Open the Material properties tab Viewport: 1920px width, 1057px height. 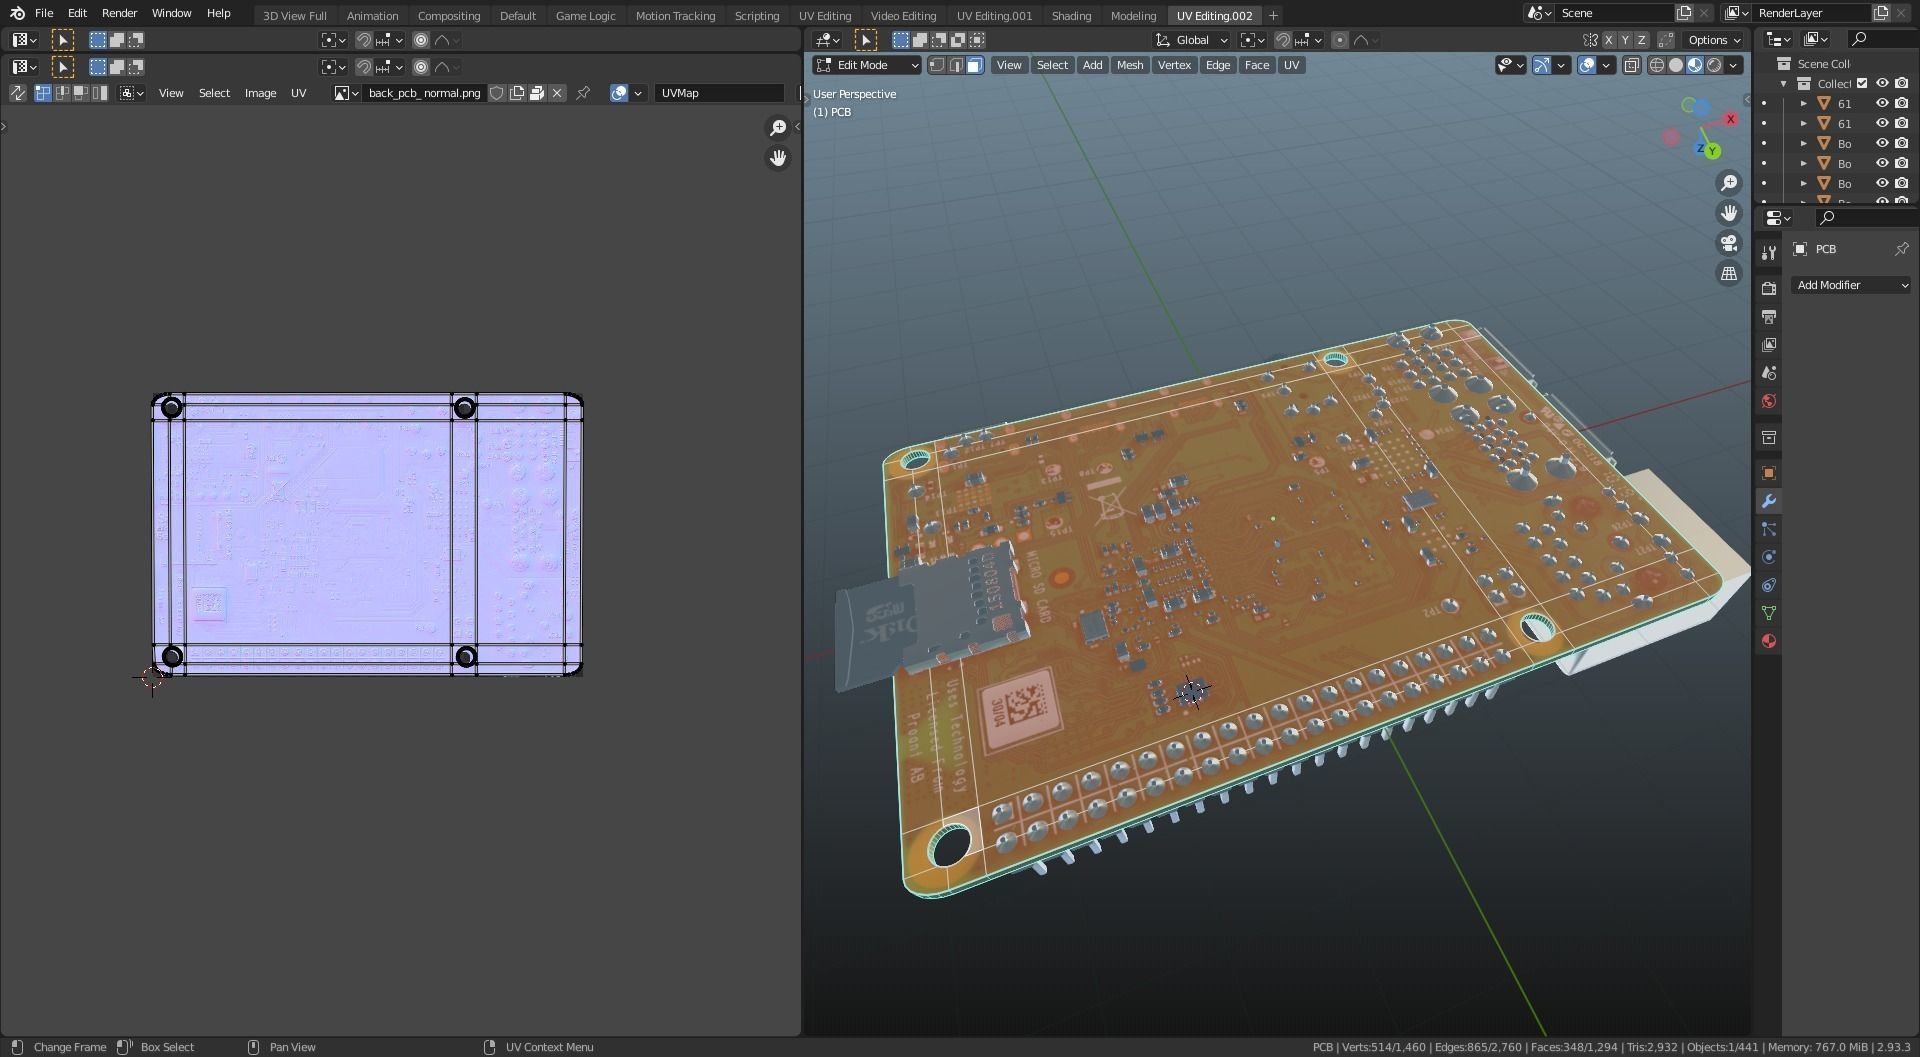click(x=1769, y=641)
